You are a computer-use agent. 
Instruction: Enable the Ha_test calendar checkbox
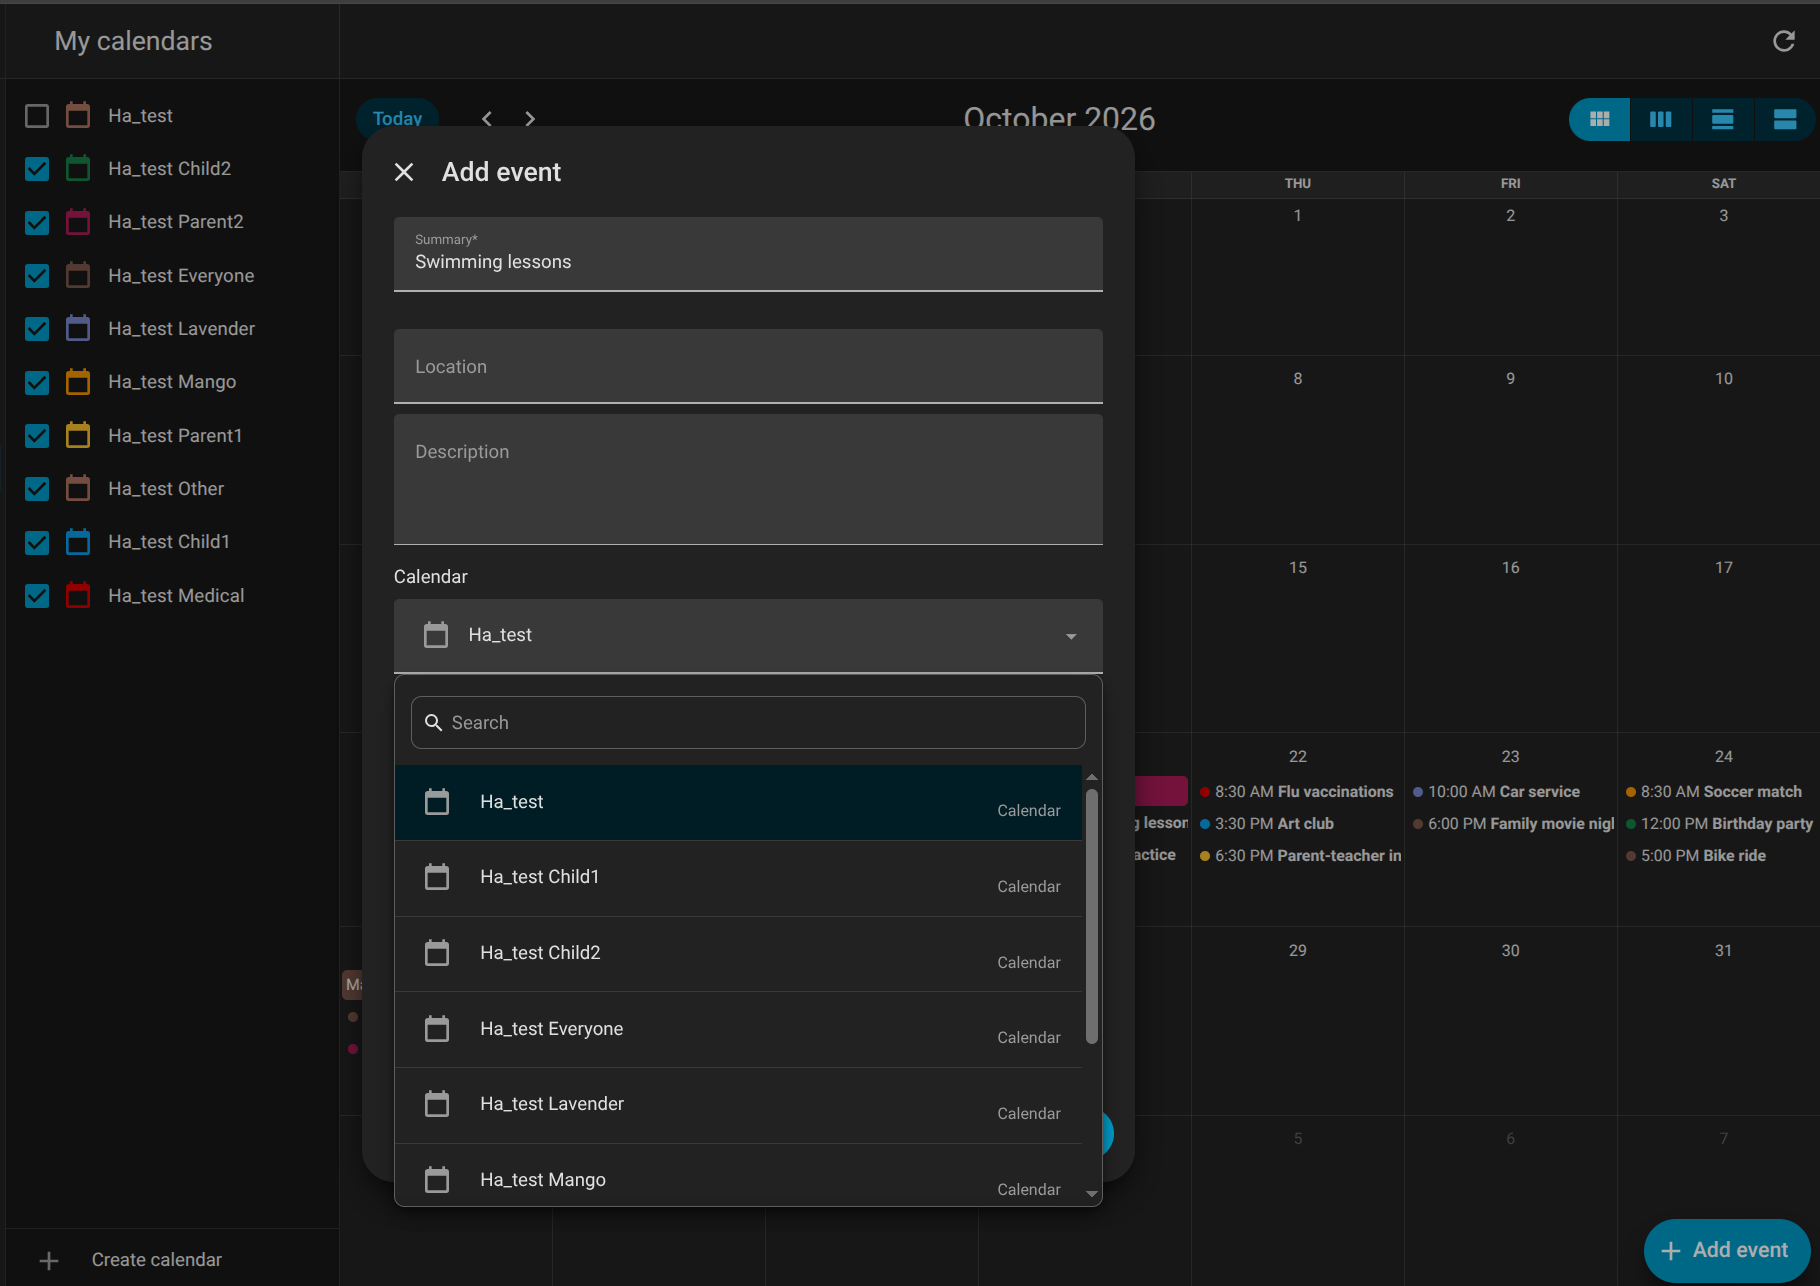(x=37, y=116)
